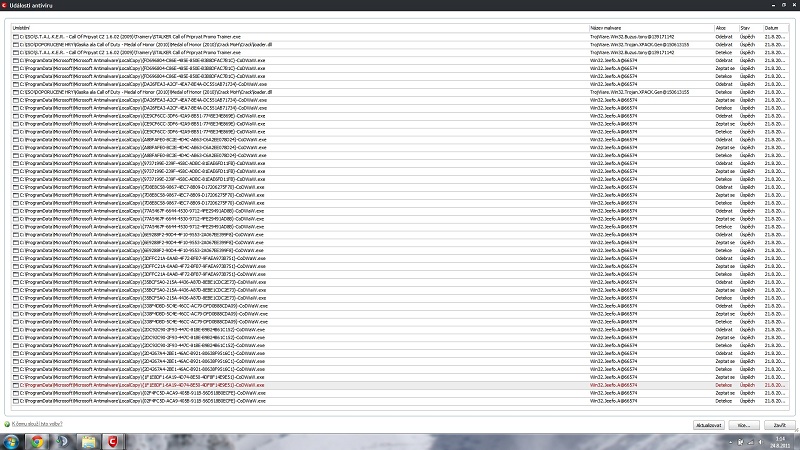
Task: Click the Comodo icon in the title bar
Action: (x=4, y=5)
